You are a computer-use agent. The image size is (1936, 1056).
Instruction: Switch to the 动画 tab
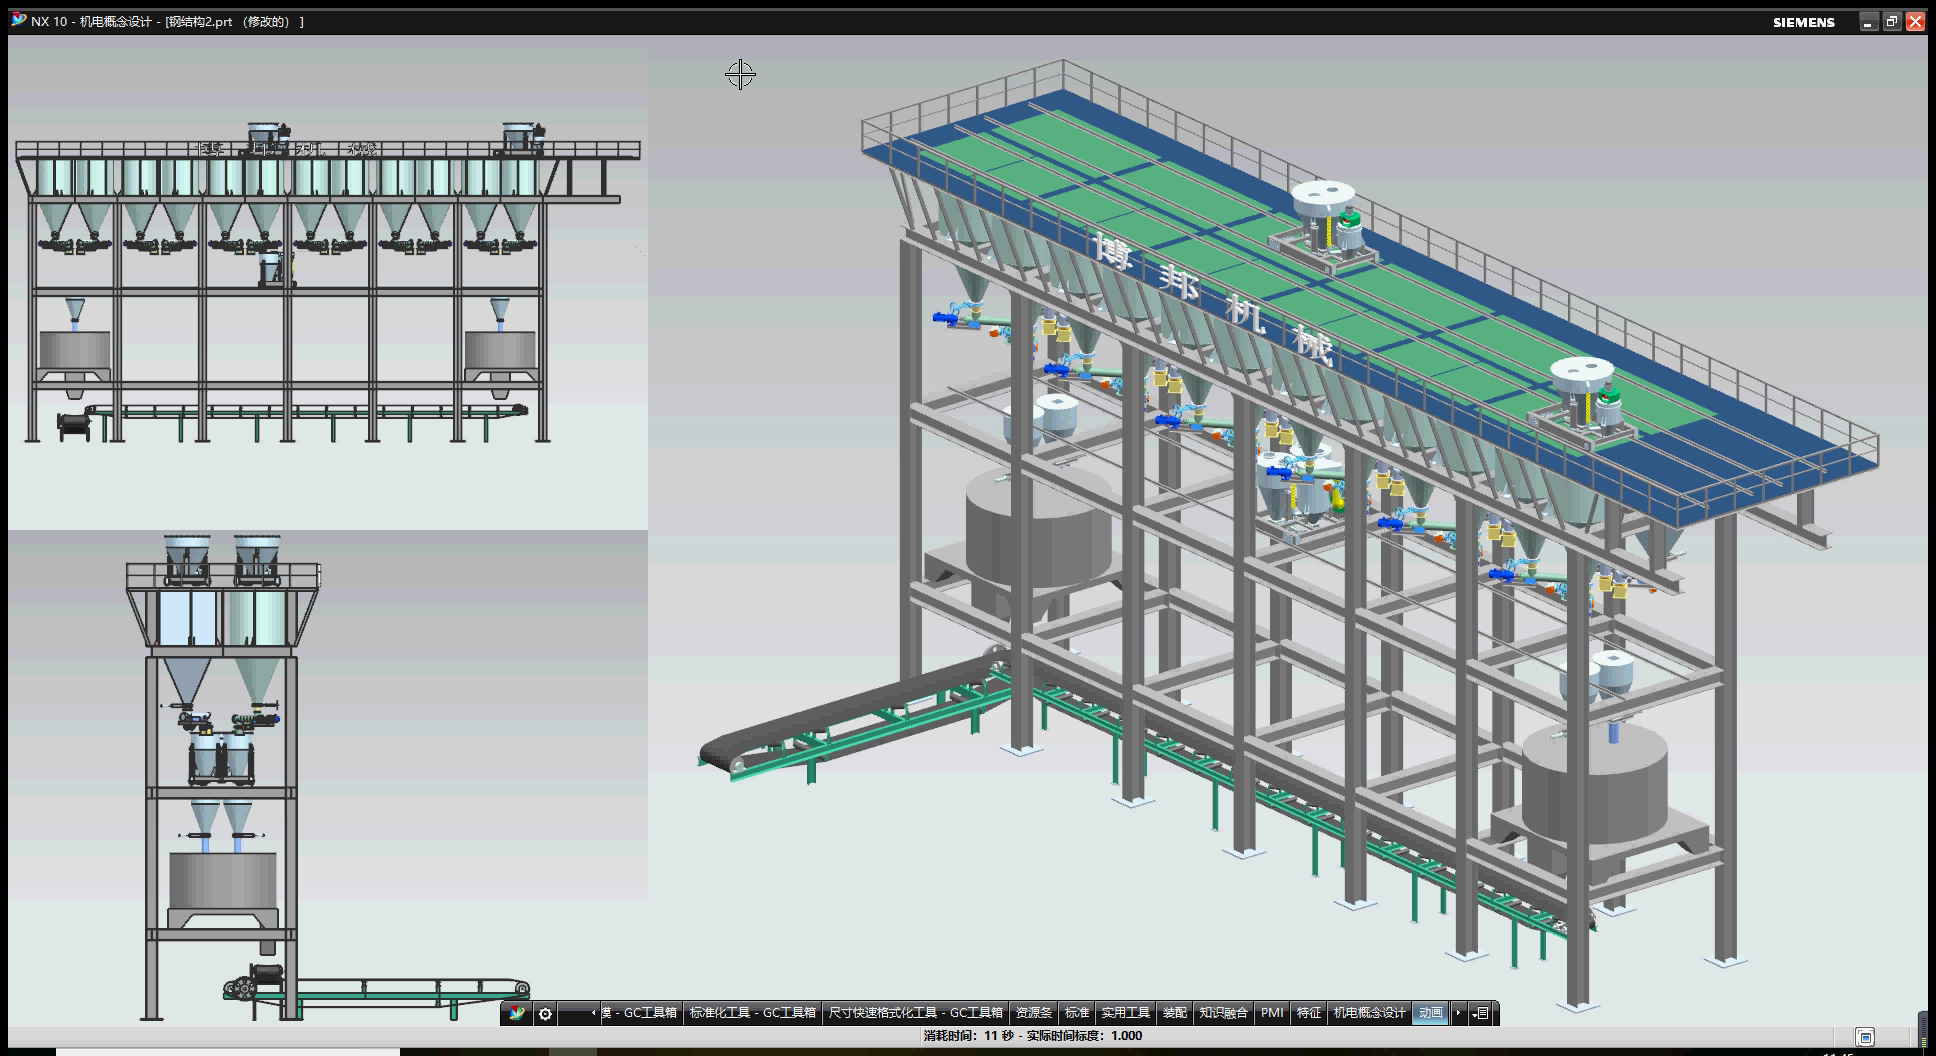click(1430, 1013)
